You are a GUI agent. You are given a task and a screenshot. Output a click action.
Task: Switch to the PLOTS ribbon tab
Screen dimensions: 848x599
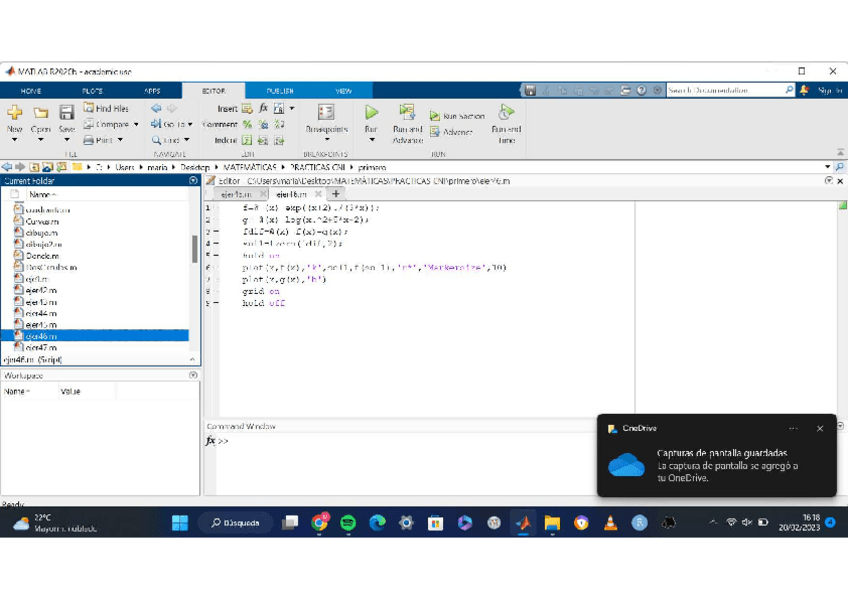click(x=92, y=91)
